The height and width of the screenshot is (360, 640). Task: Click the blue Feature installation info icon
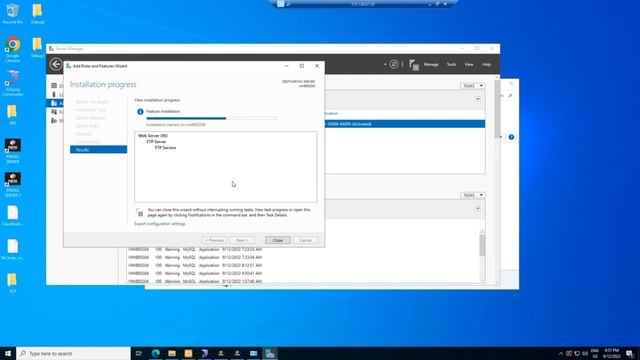coord(140,111)
